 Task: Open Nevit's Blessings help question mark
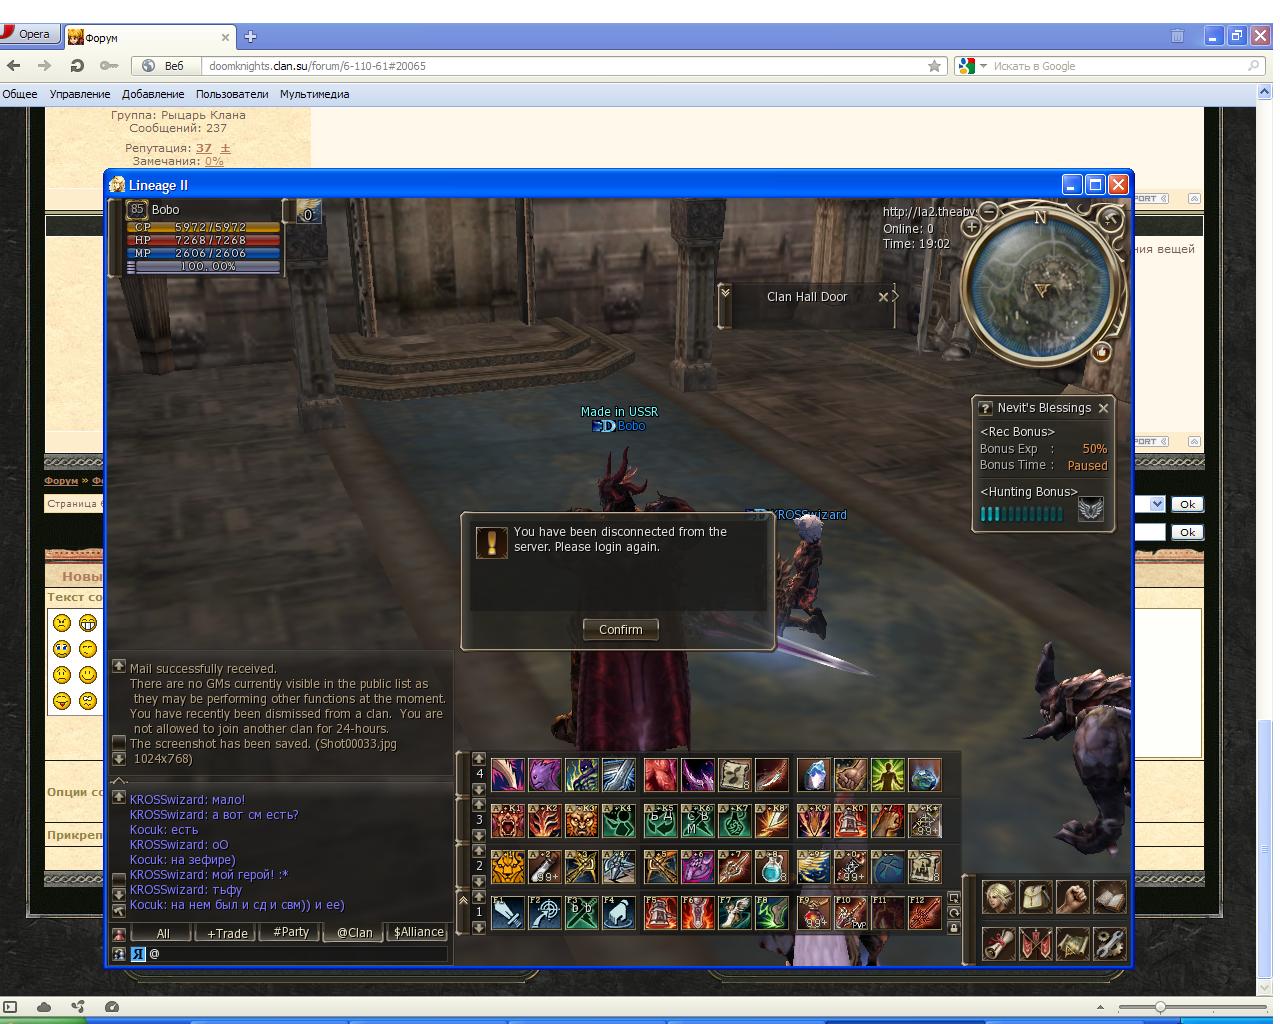tap(985, 408)
